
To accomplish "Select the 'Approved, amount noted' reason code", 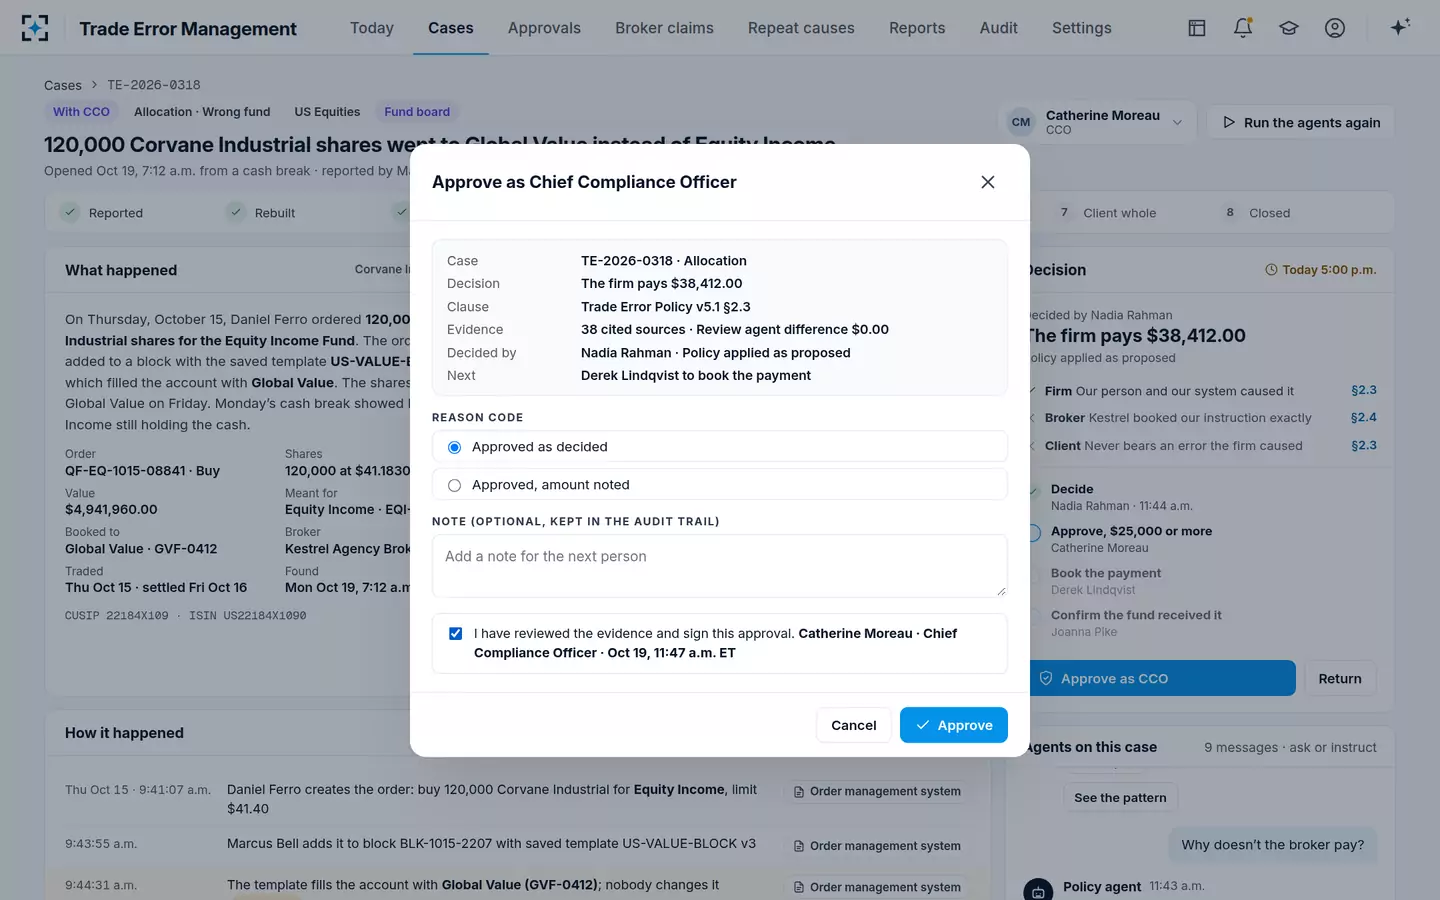I will pos(719,485).
